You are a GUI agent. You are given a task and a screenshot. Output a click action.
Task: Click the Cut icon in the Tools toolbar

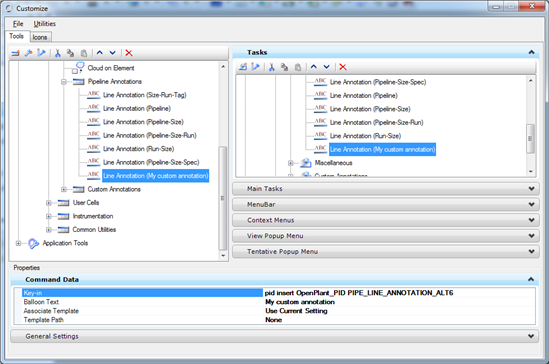(x=58, y=53)
